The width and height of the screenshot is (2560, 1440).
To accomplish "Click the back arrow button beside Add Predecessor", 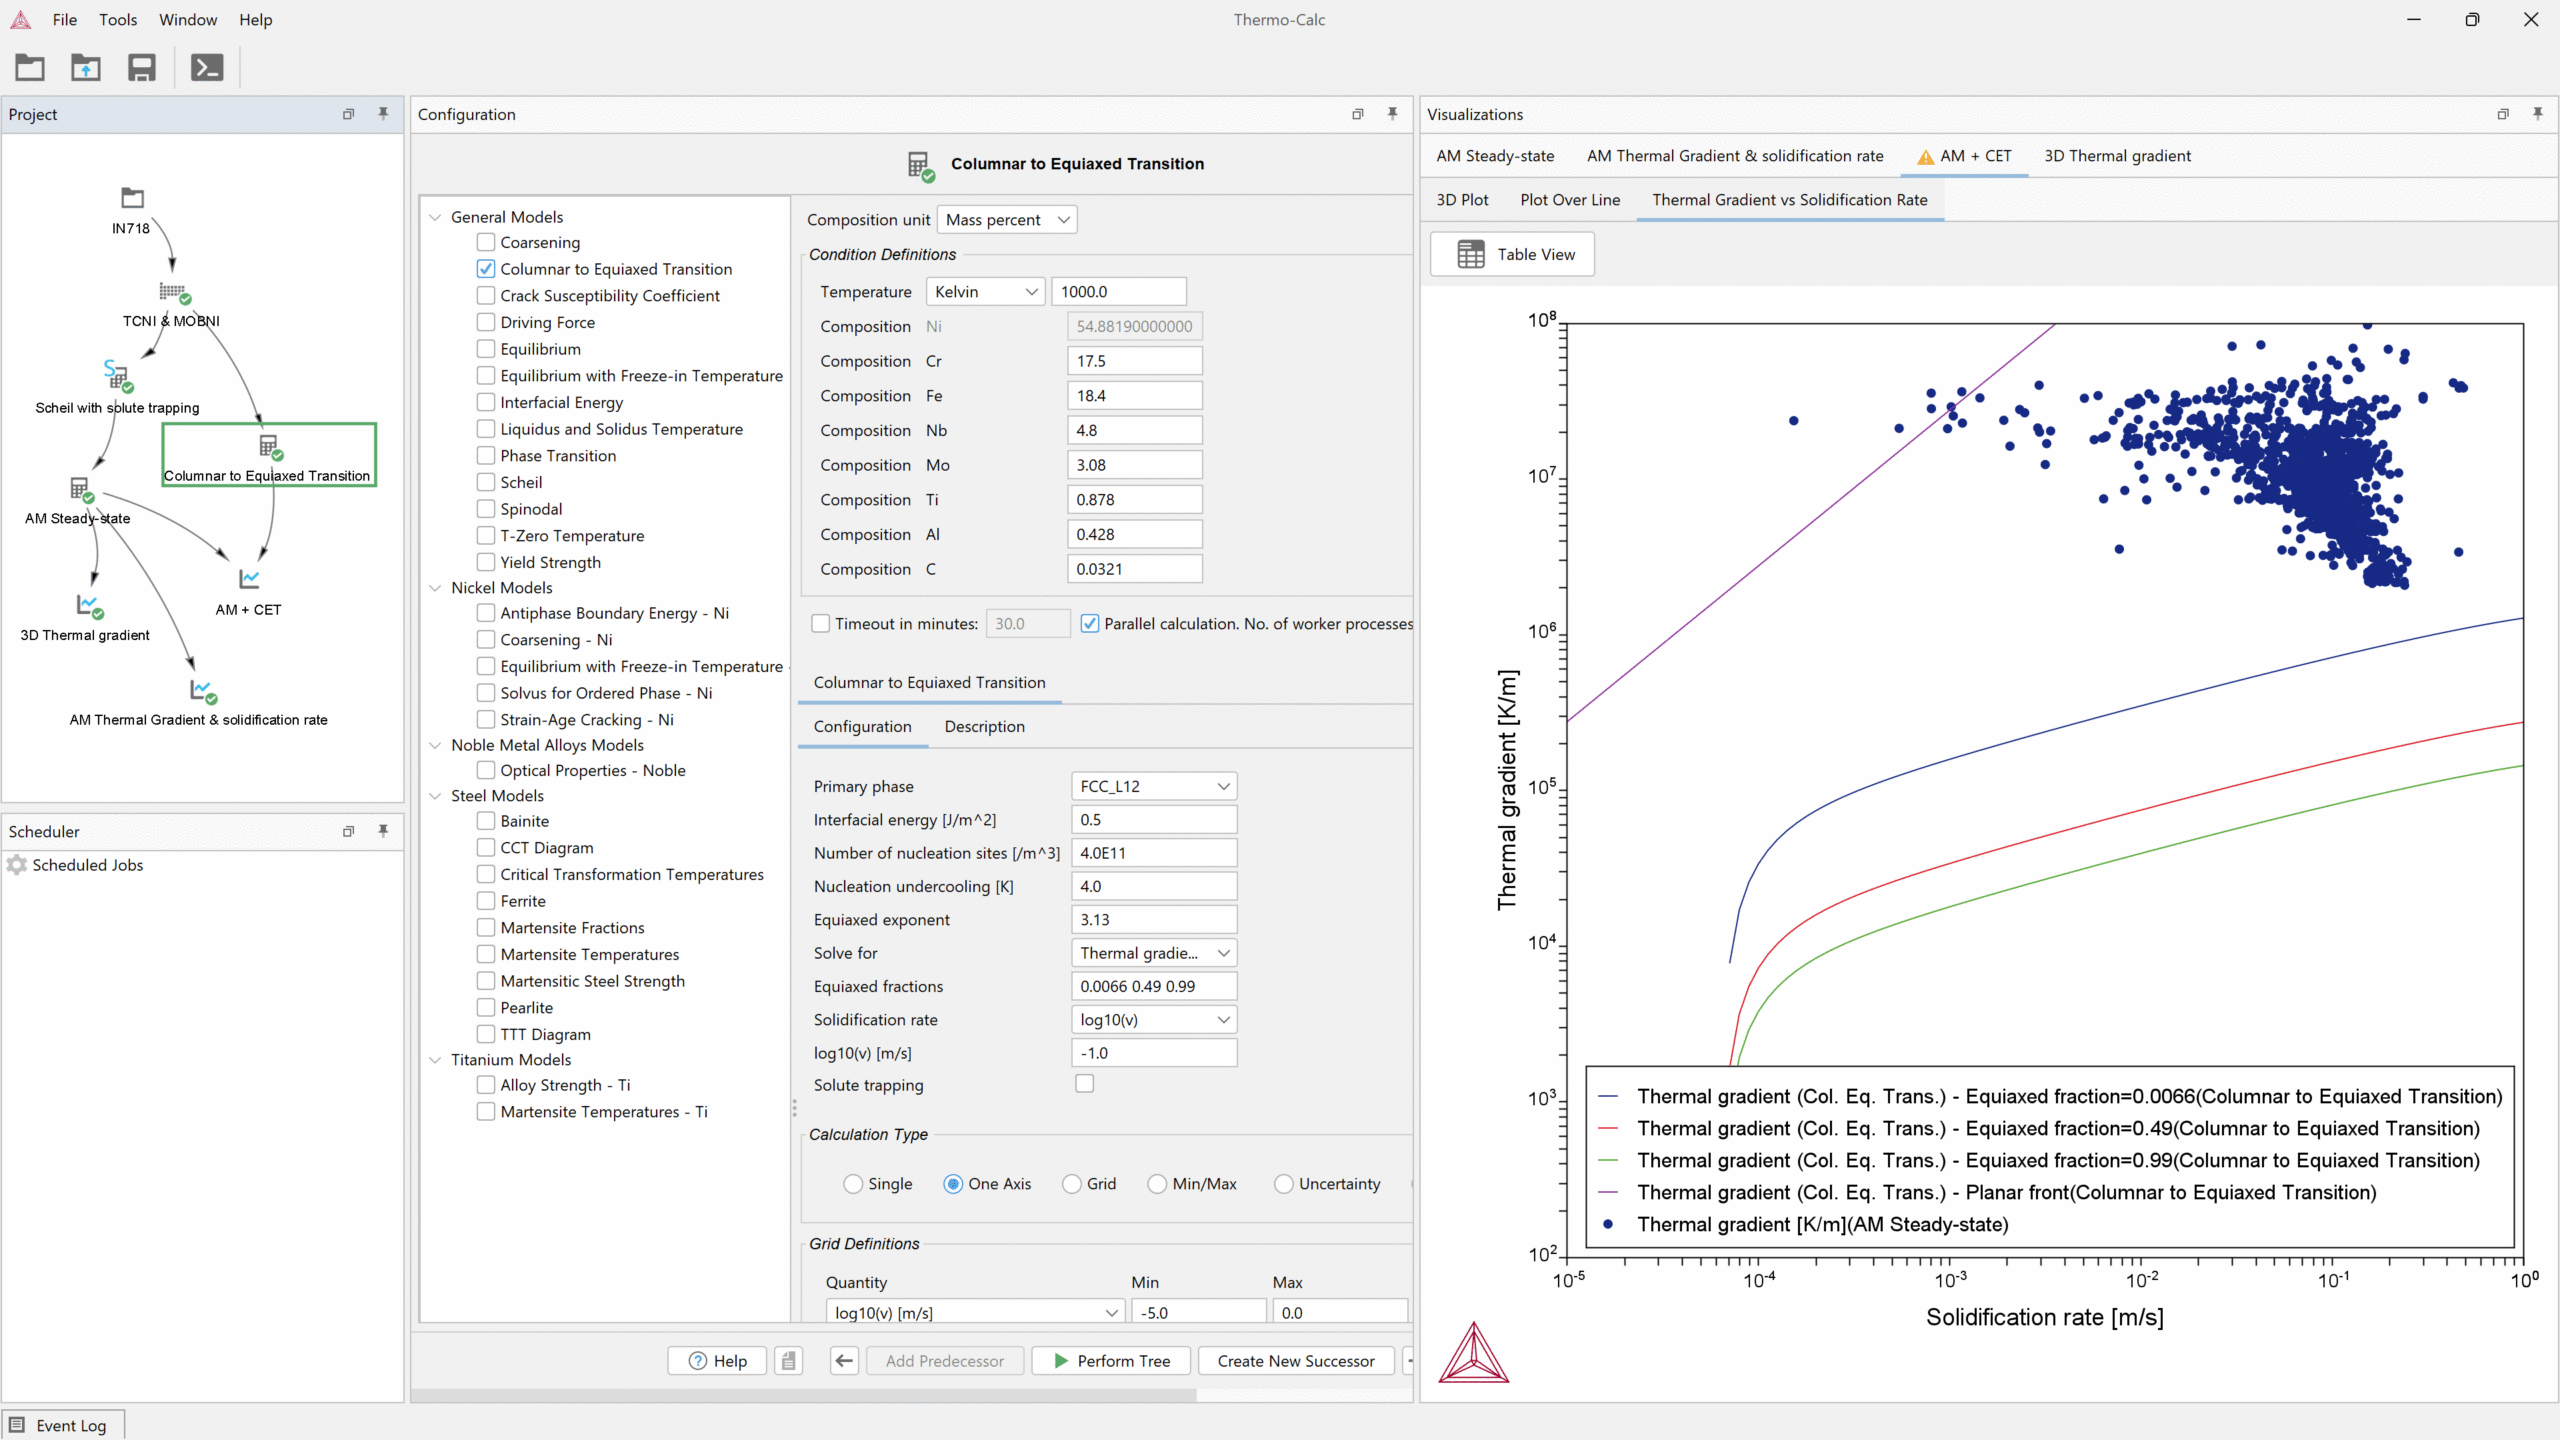I will click(x=844, y=1360).
